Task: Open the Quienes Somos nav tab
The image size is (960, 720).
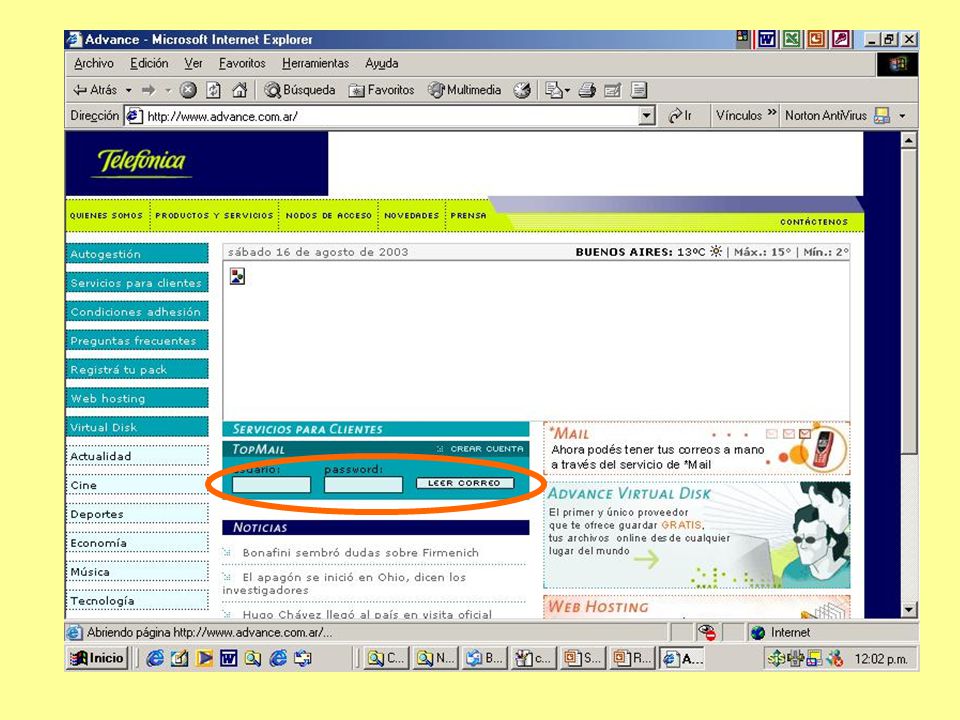Action: [x=107, y=216]
